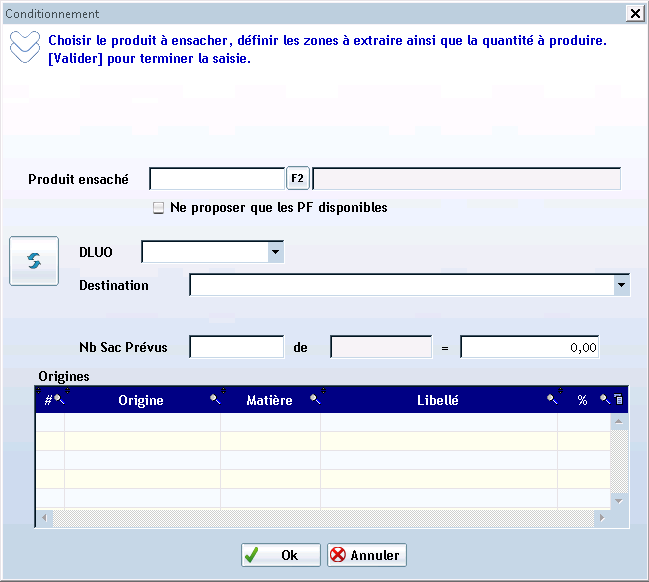Click the % column header
Viewport: 649px width, 582px height.
coord(582,400)
